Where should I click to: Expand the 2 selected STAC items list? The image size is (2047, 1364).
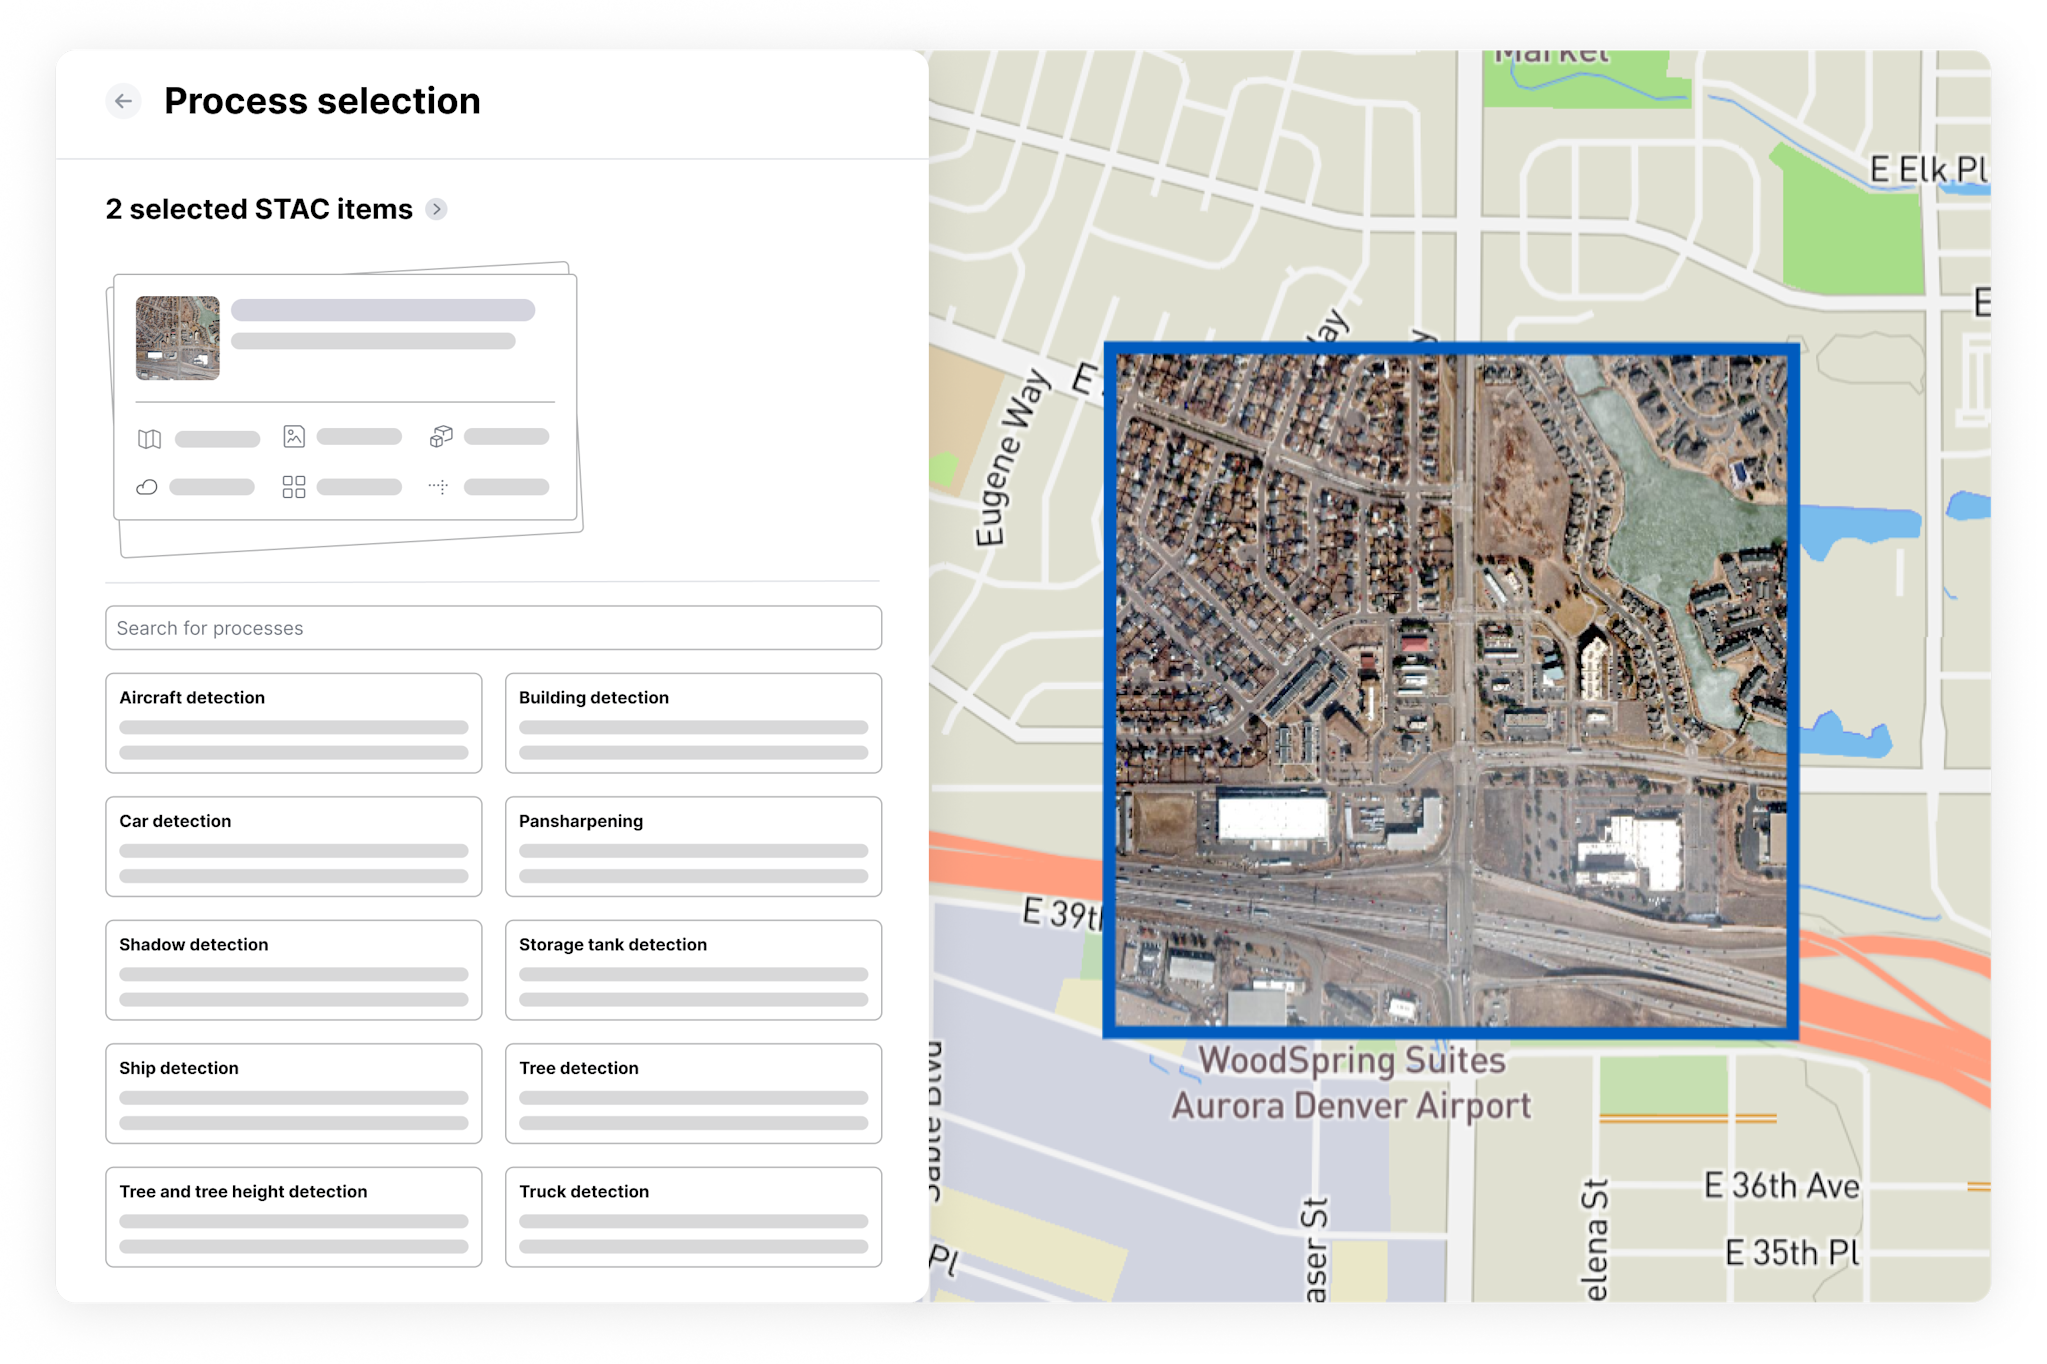click(x=437, y=209)
